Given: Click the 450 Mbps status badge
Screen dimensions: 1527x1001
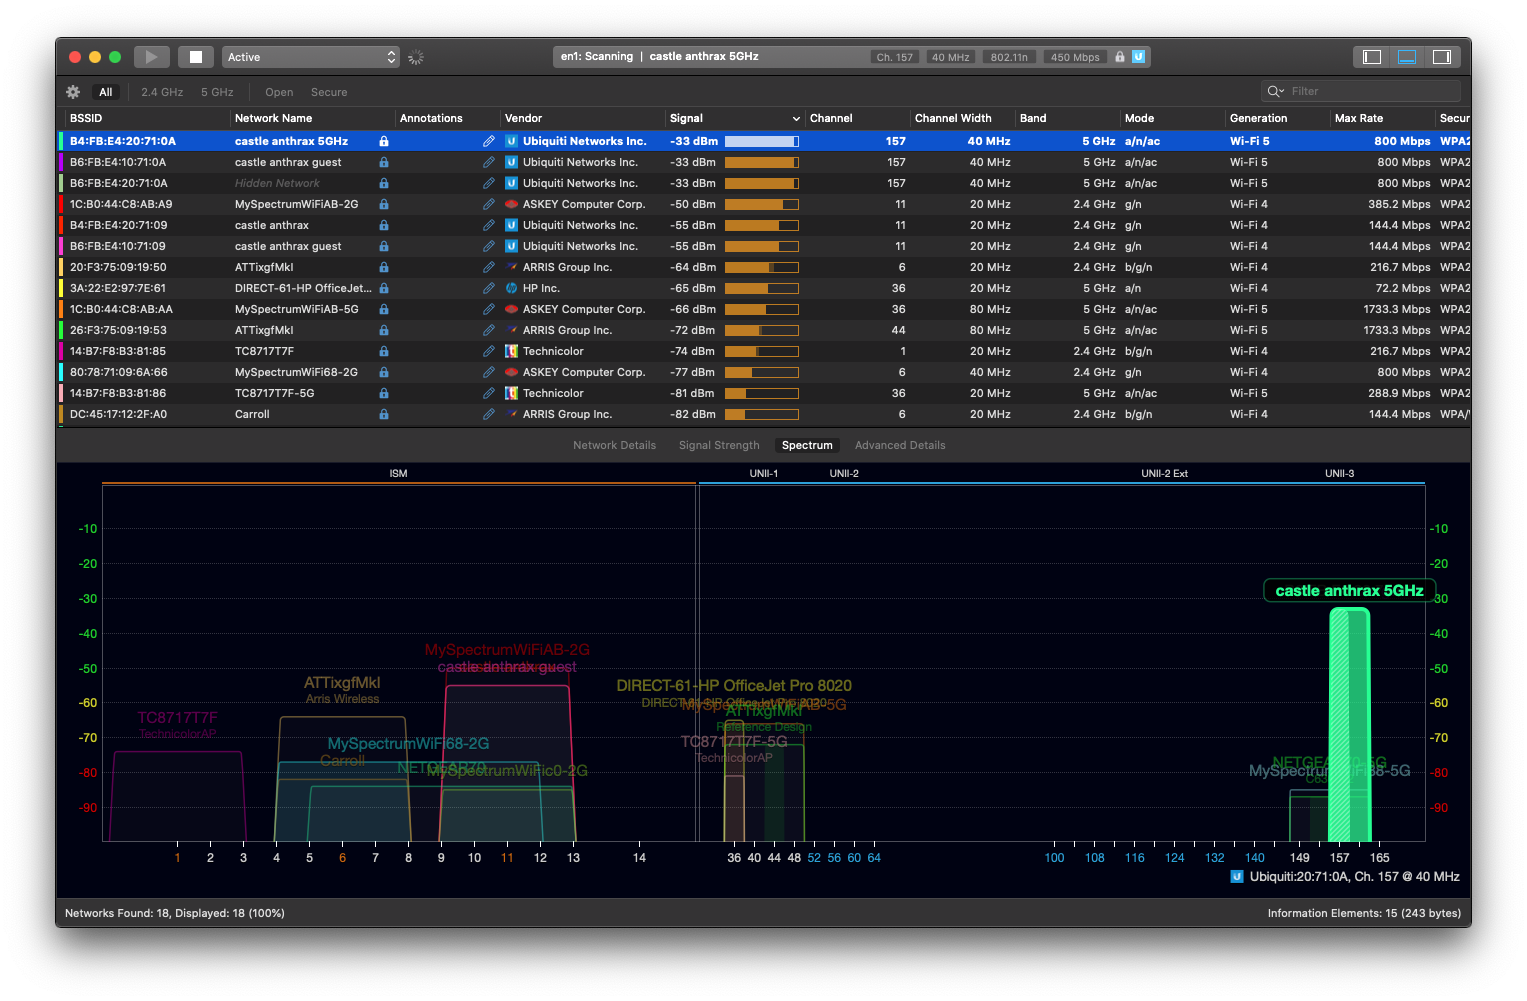Looking at the screenshot, I should tap(1075, 57).
